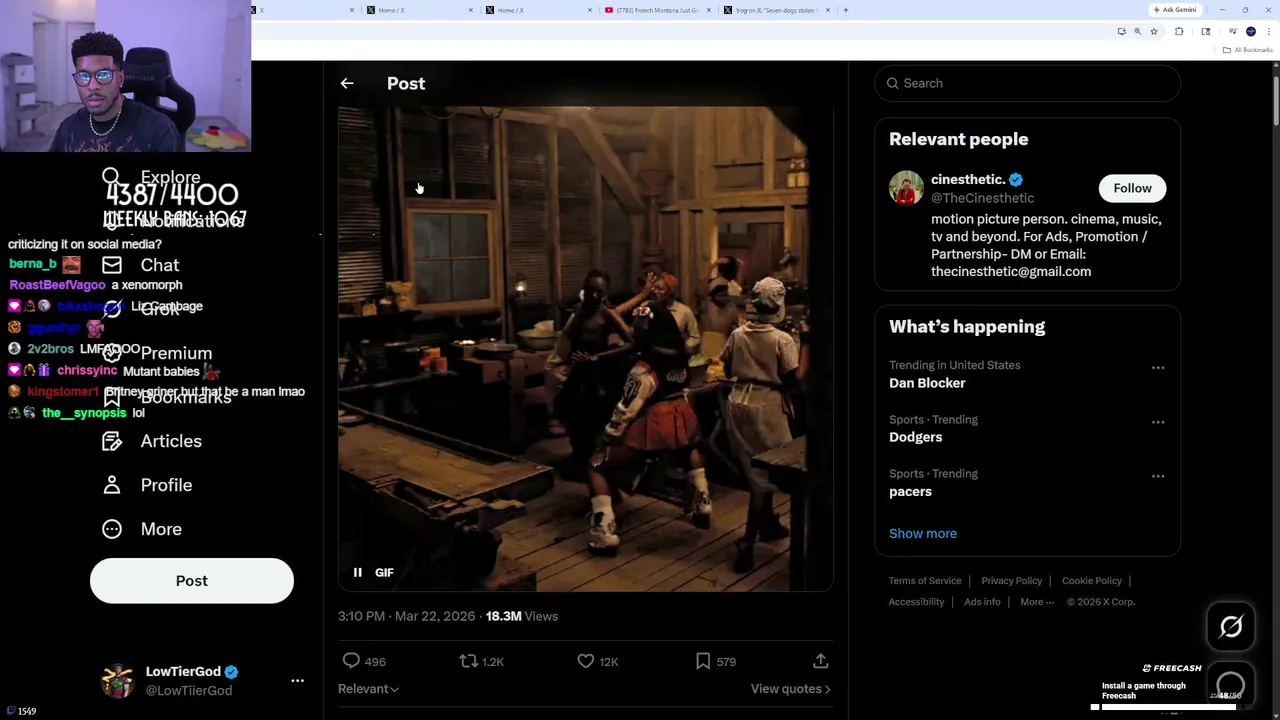Bookmark this page with star icon

(1153, 32)
